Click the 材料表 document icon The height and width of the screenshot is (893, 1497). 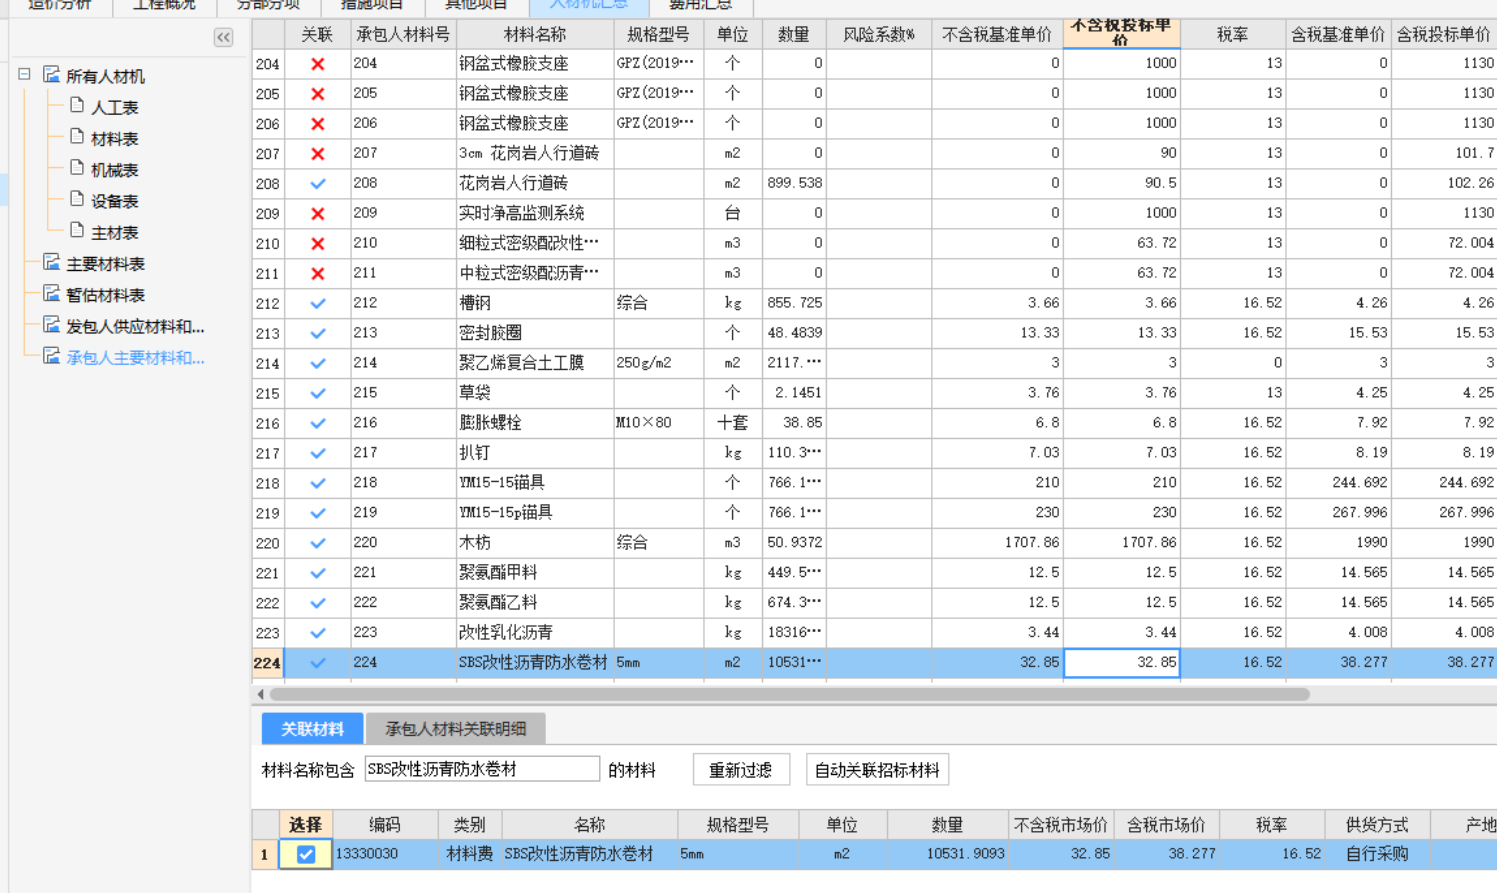pos(77,137)
